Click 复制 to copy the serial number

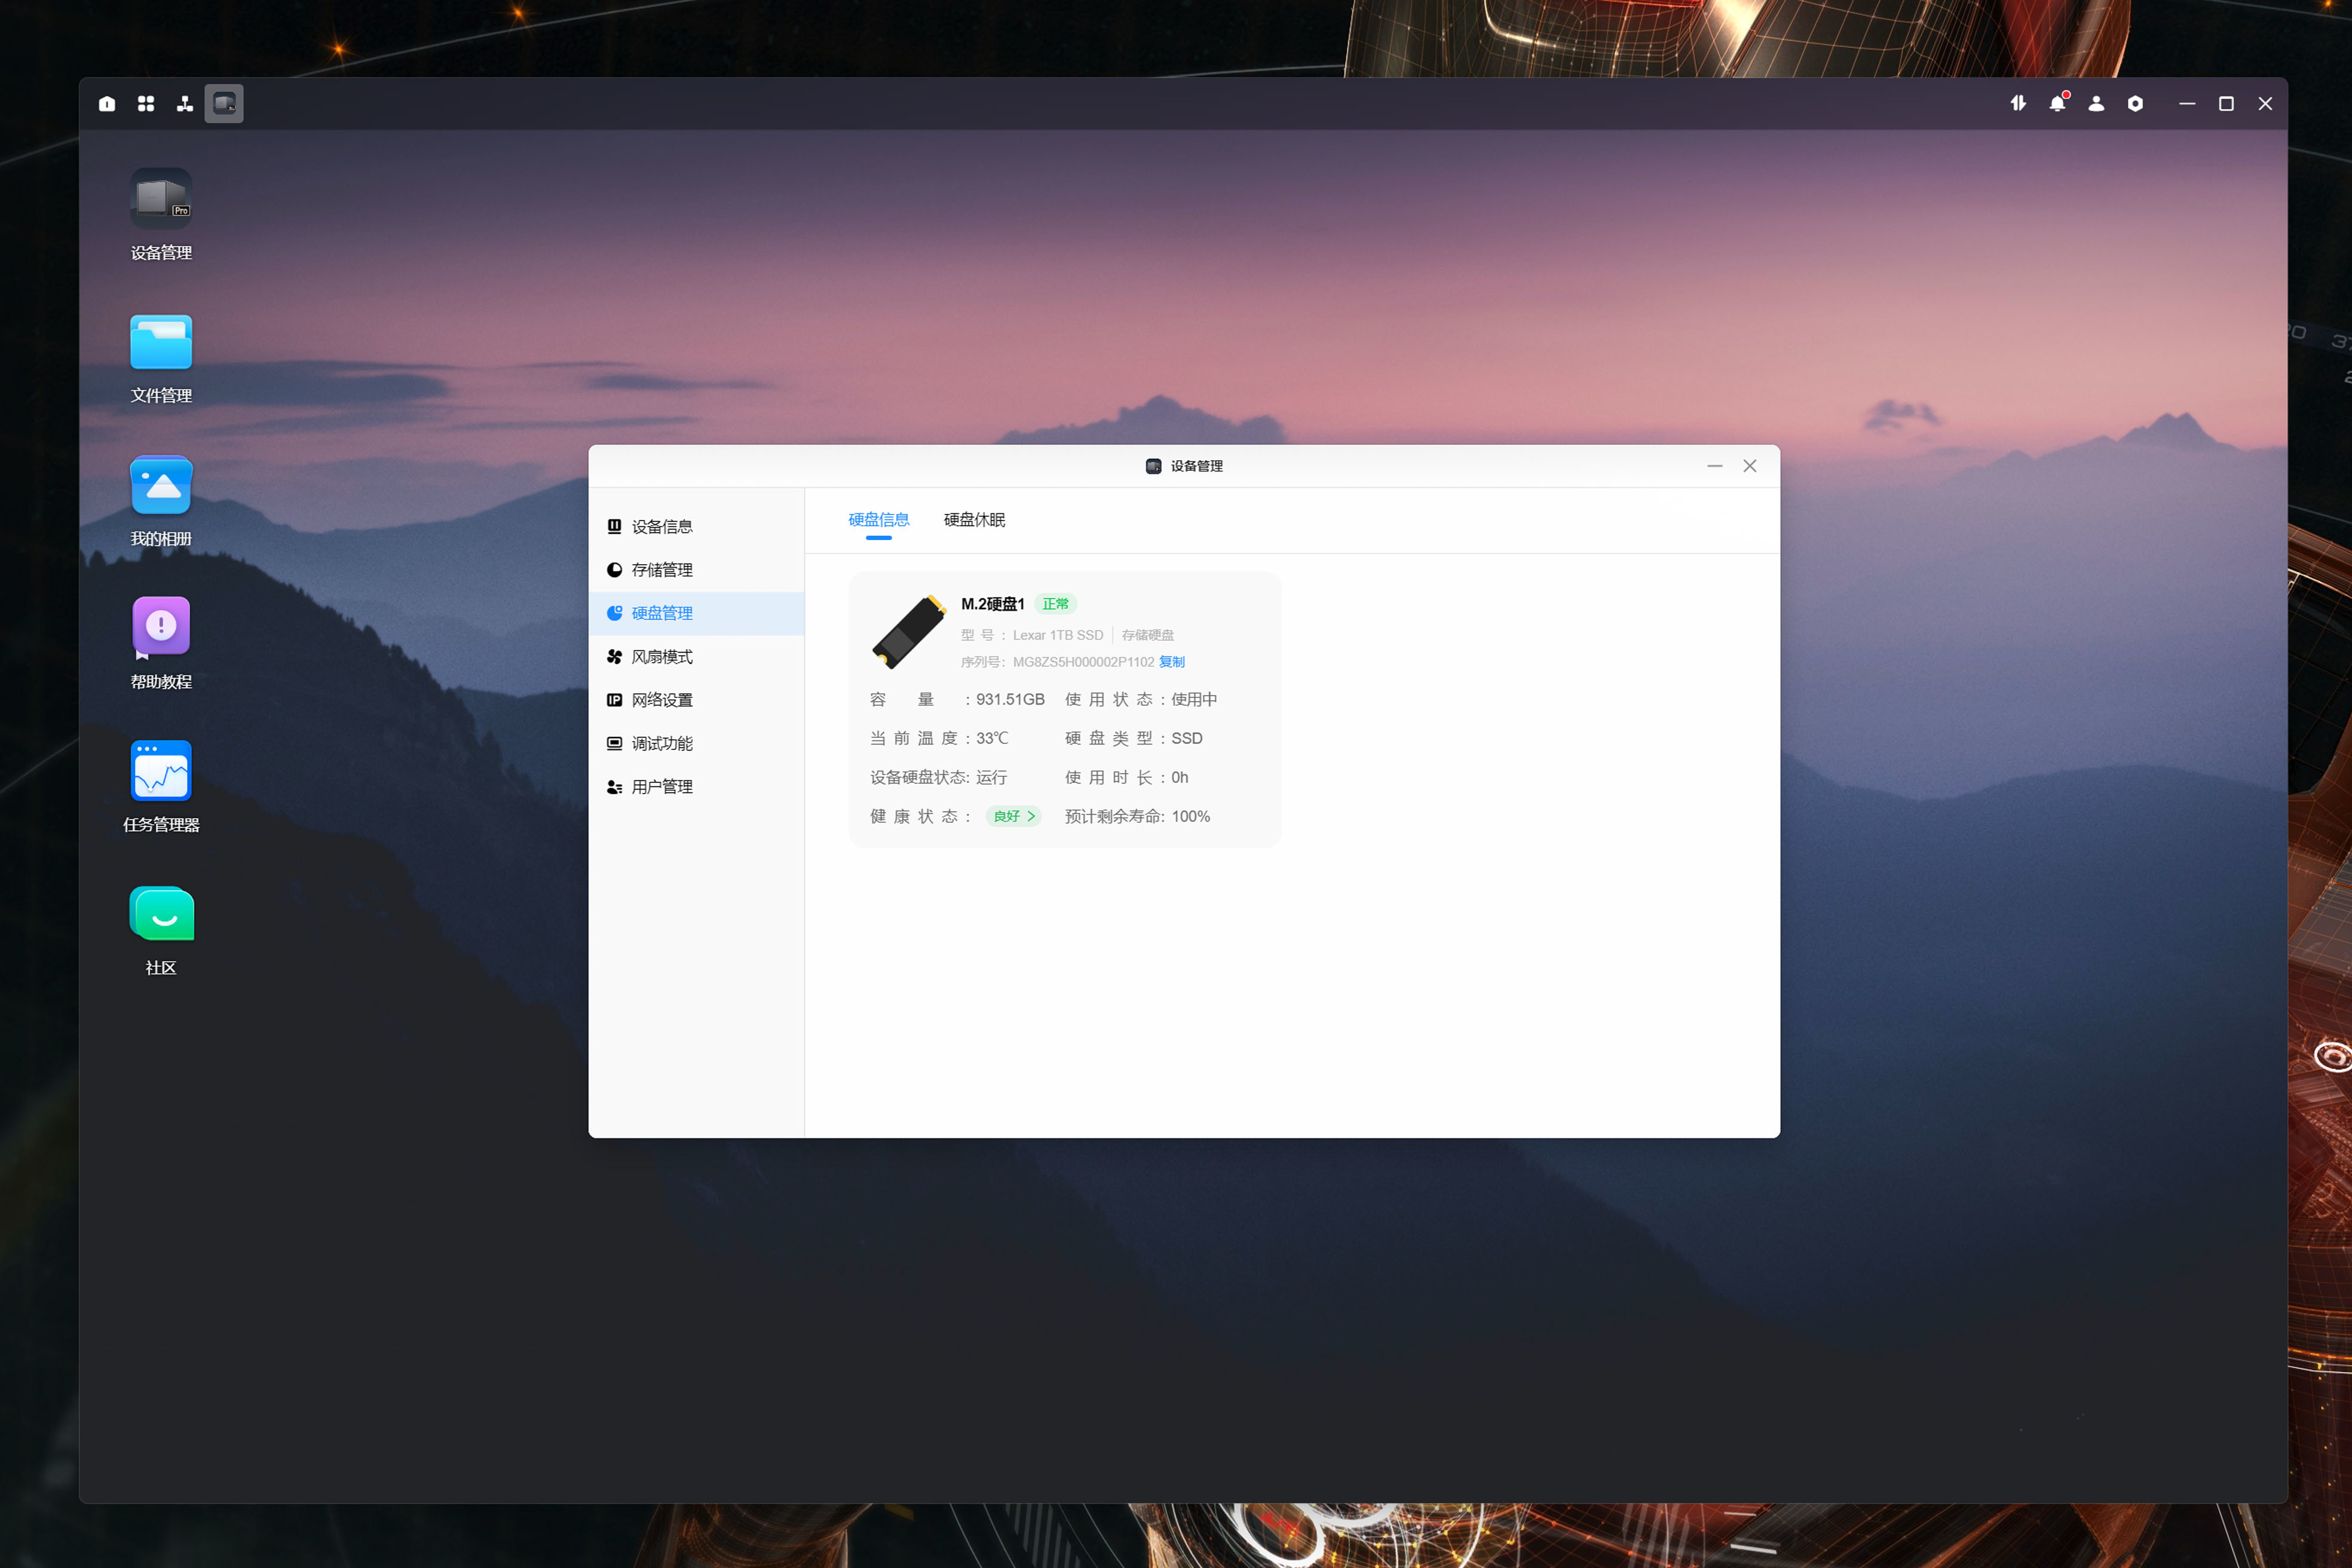click(1171, 662)
